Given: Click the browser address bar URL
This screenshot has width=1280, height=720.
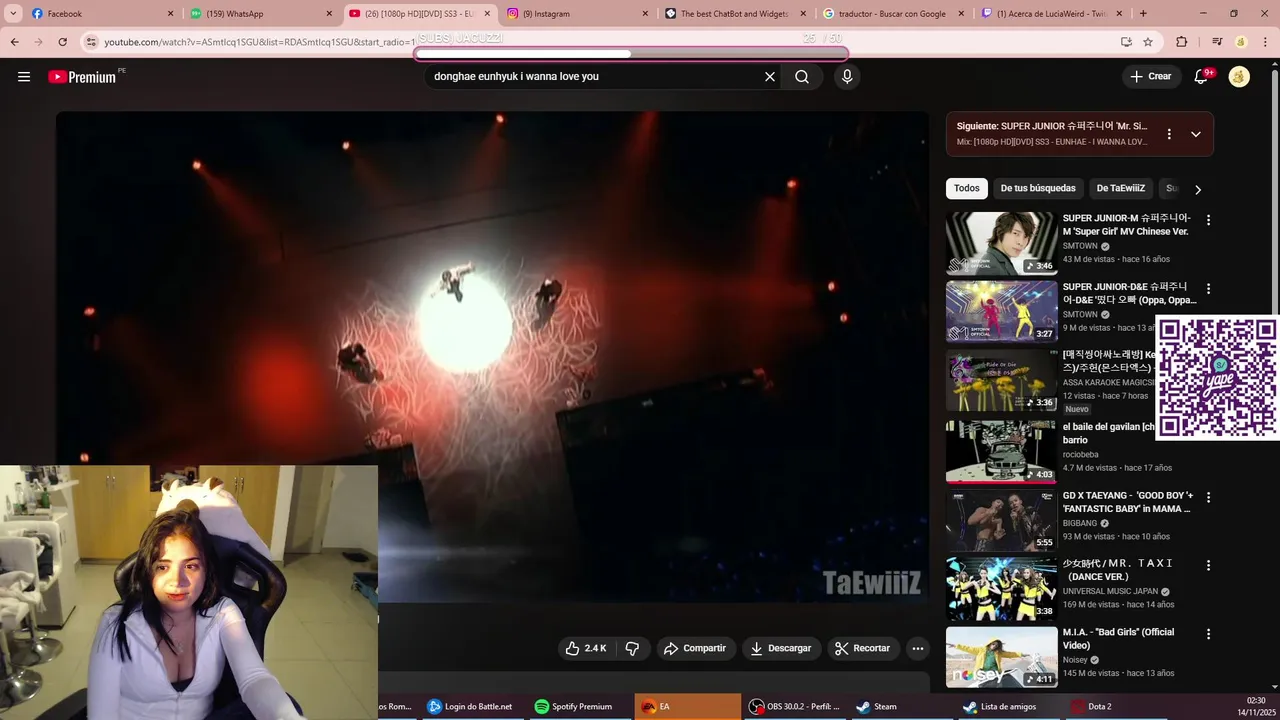Looking at the screenshot, I should pyautogui.click(x=260, y=42).
